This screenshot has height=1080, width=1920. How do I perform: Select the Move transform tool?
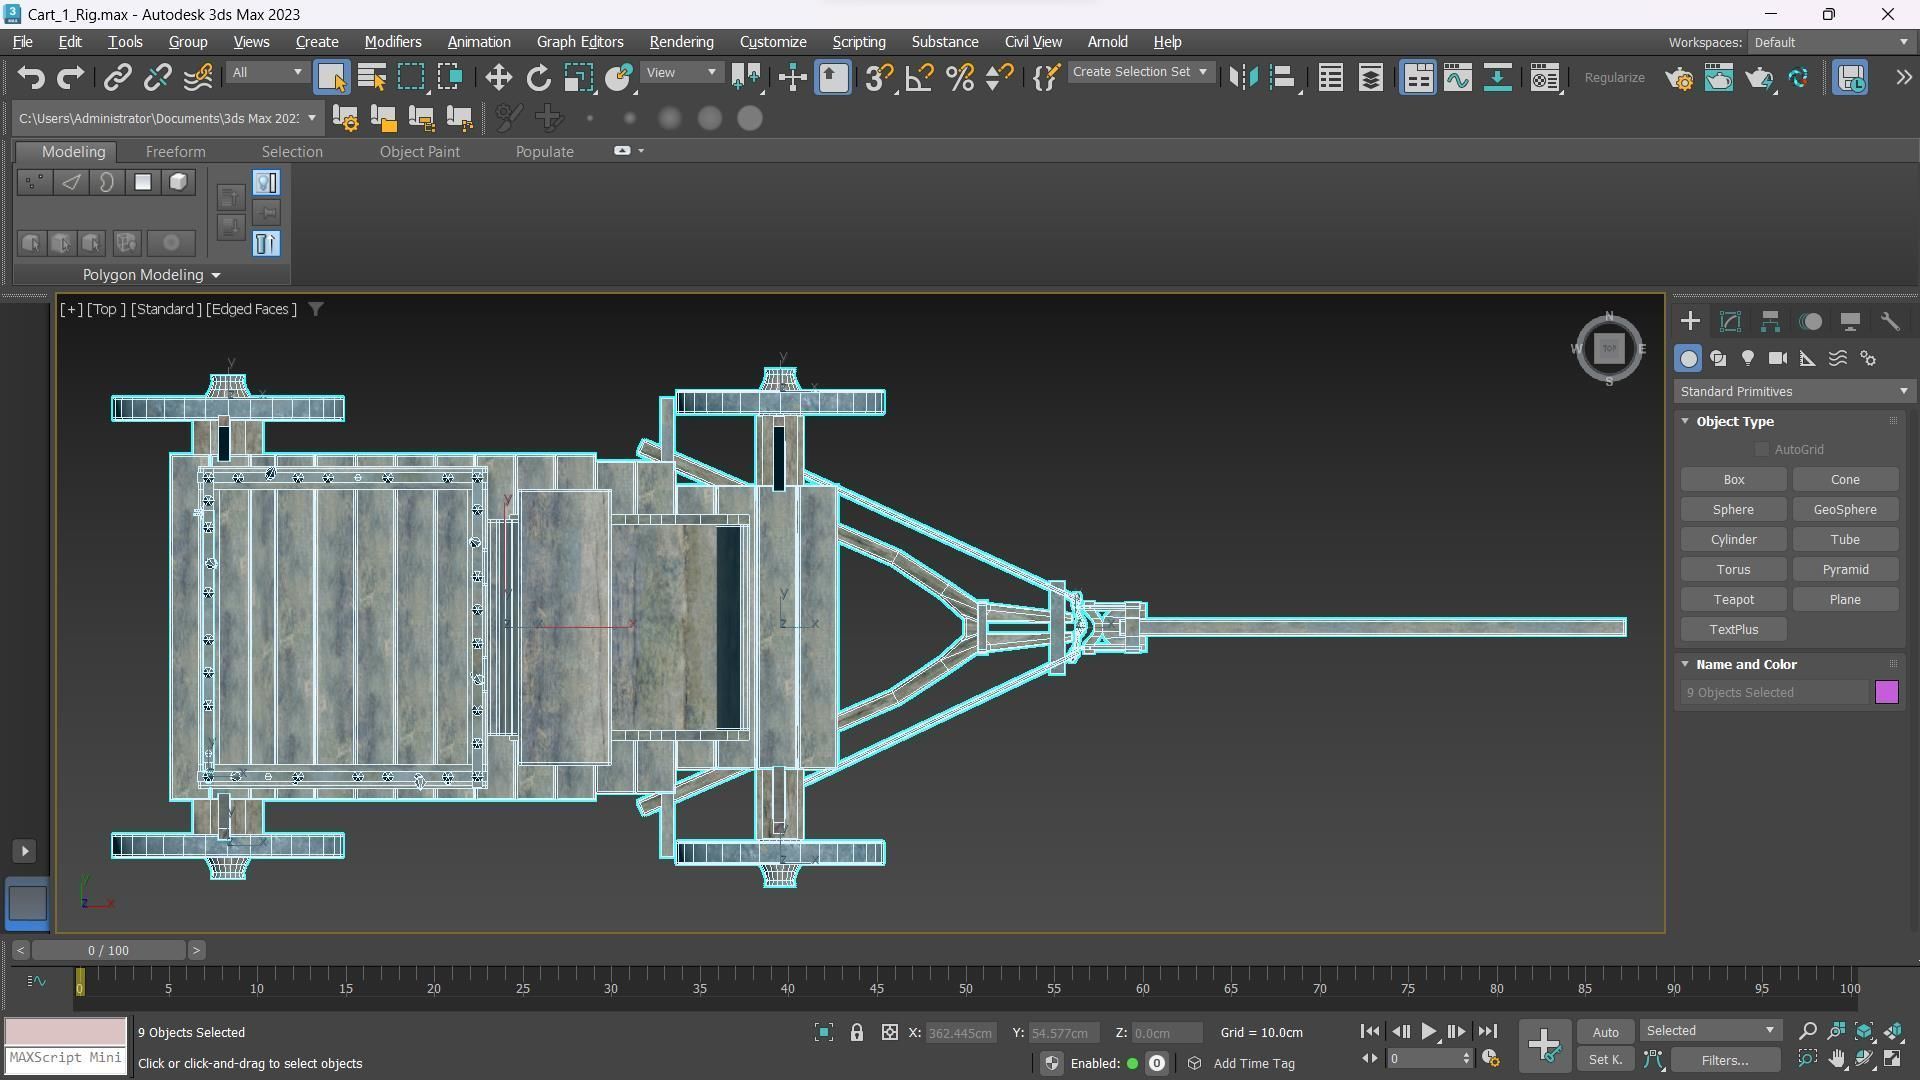(498, 78)
